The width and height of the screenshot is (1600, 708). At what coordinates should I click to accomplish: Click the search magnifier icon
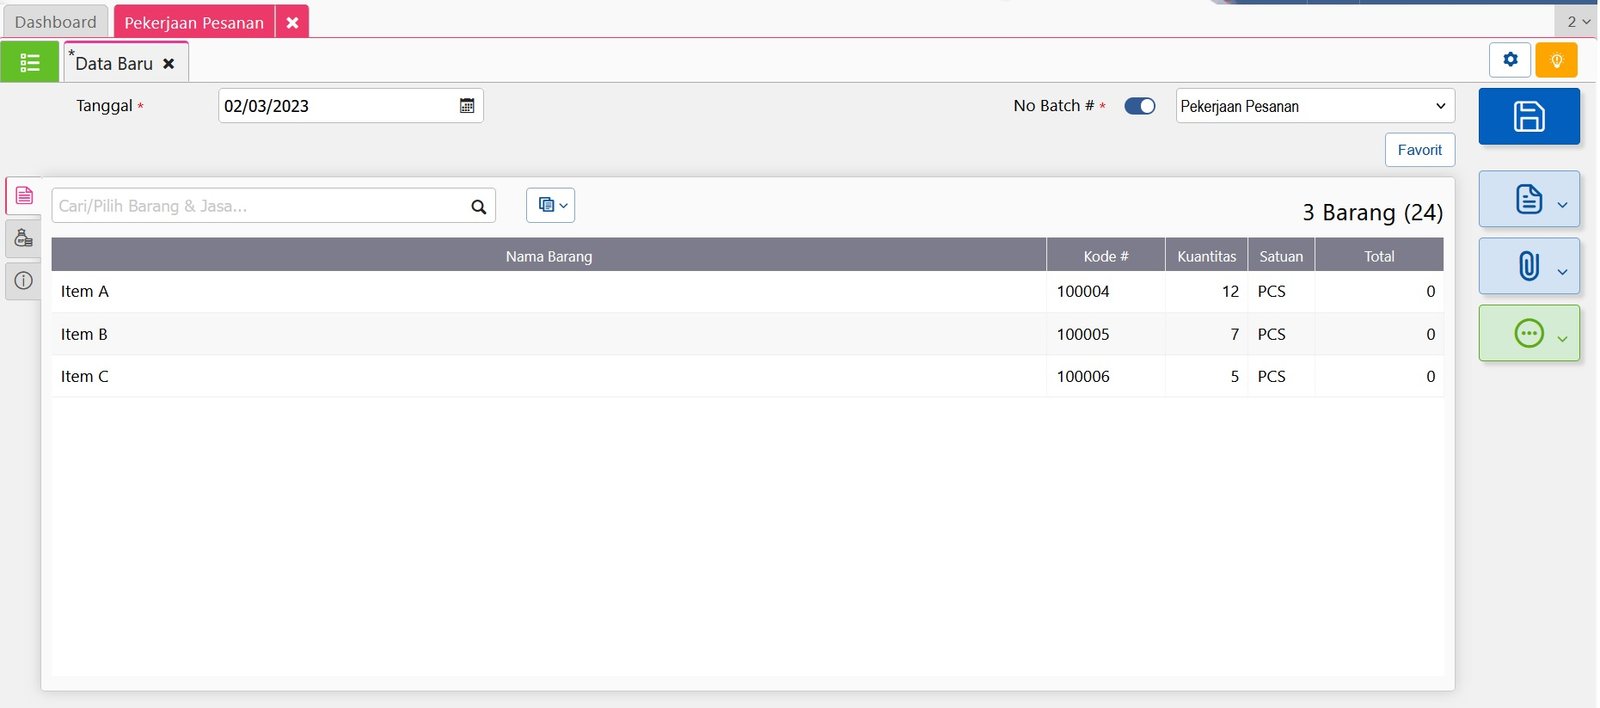tap(479, 207)
